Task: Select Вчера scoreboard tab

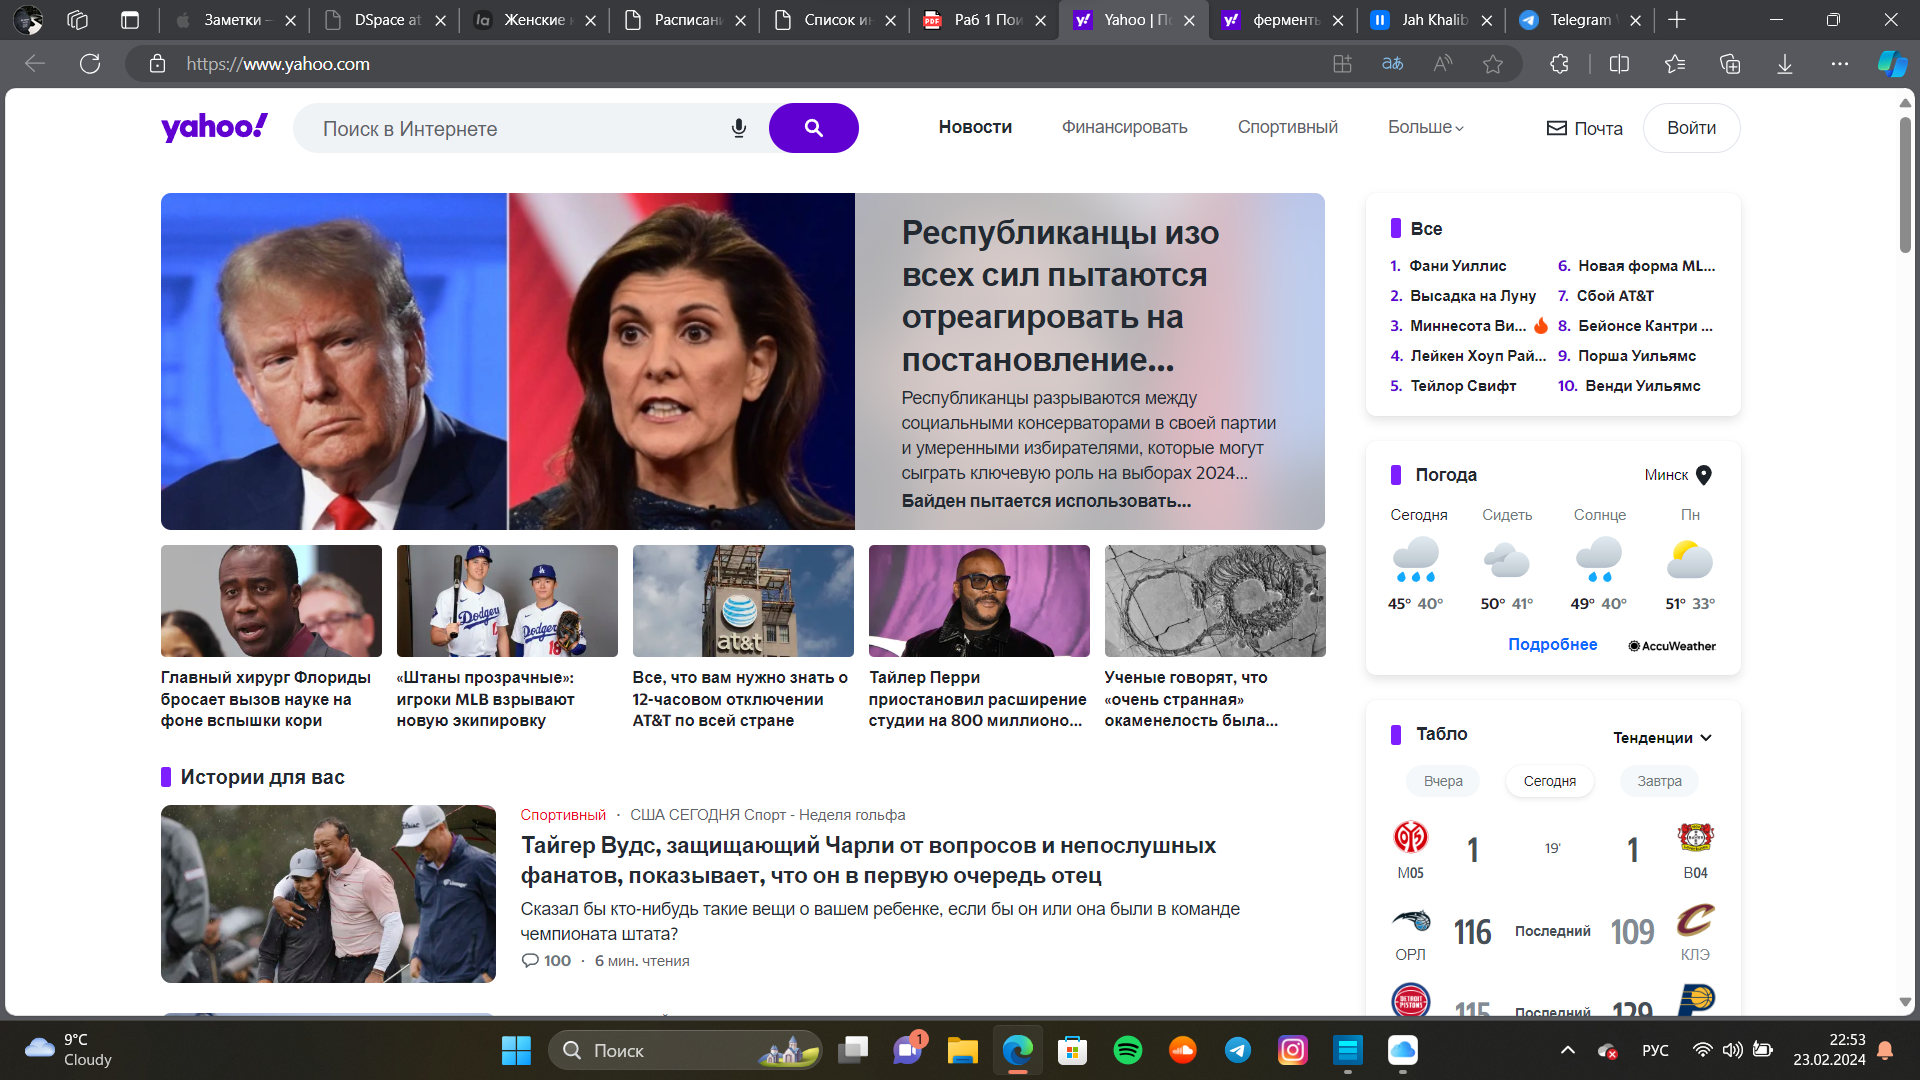Action: [1443, 781]
